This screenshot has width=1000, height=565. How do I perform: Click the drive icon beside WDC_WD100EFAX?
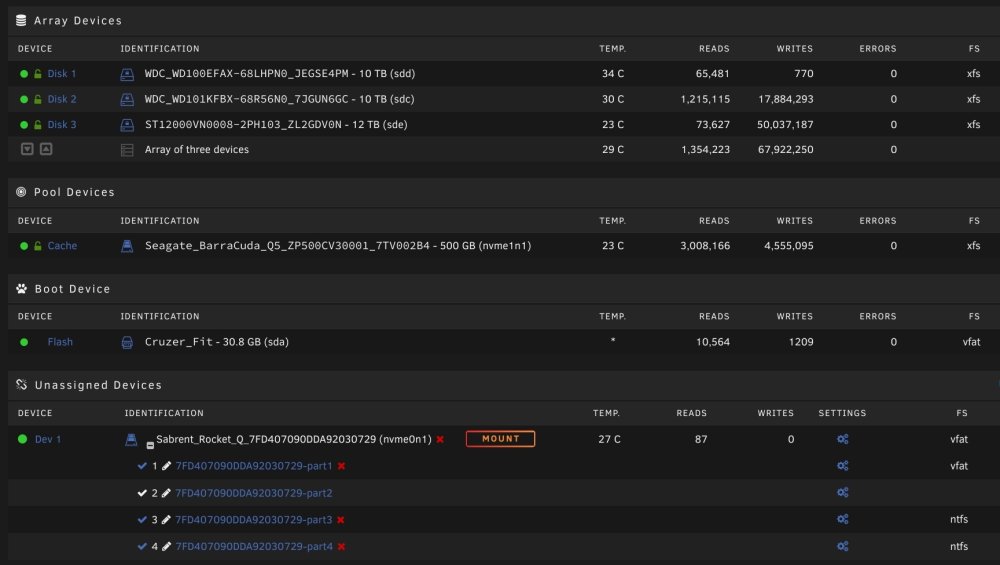point(127,74)
